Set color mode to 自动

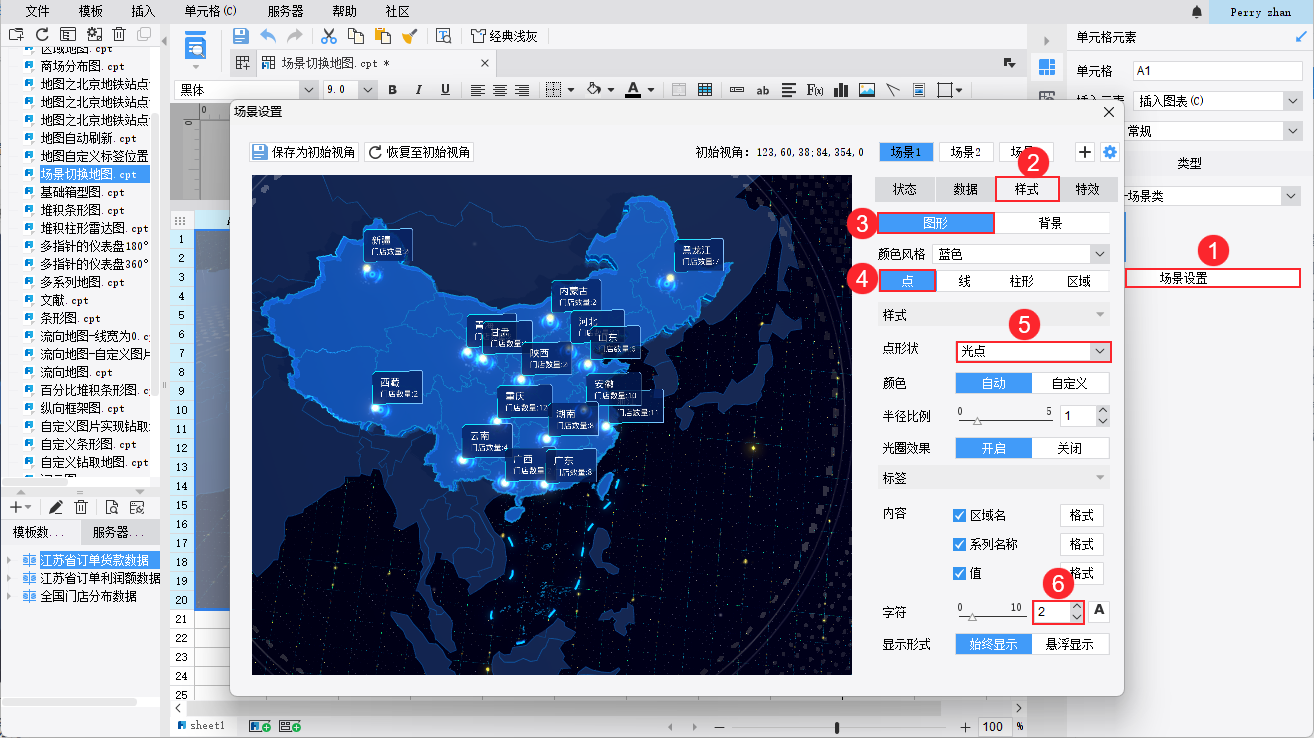tap(994, 383)
